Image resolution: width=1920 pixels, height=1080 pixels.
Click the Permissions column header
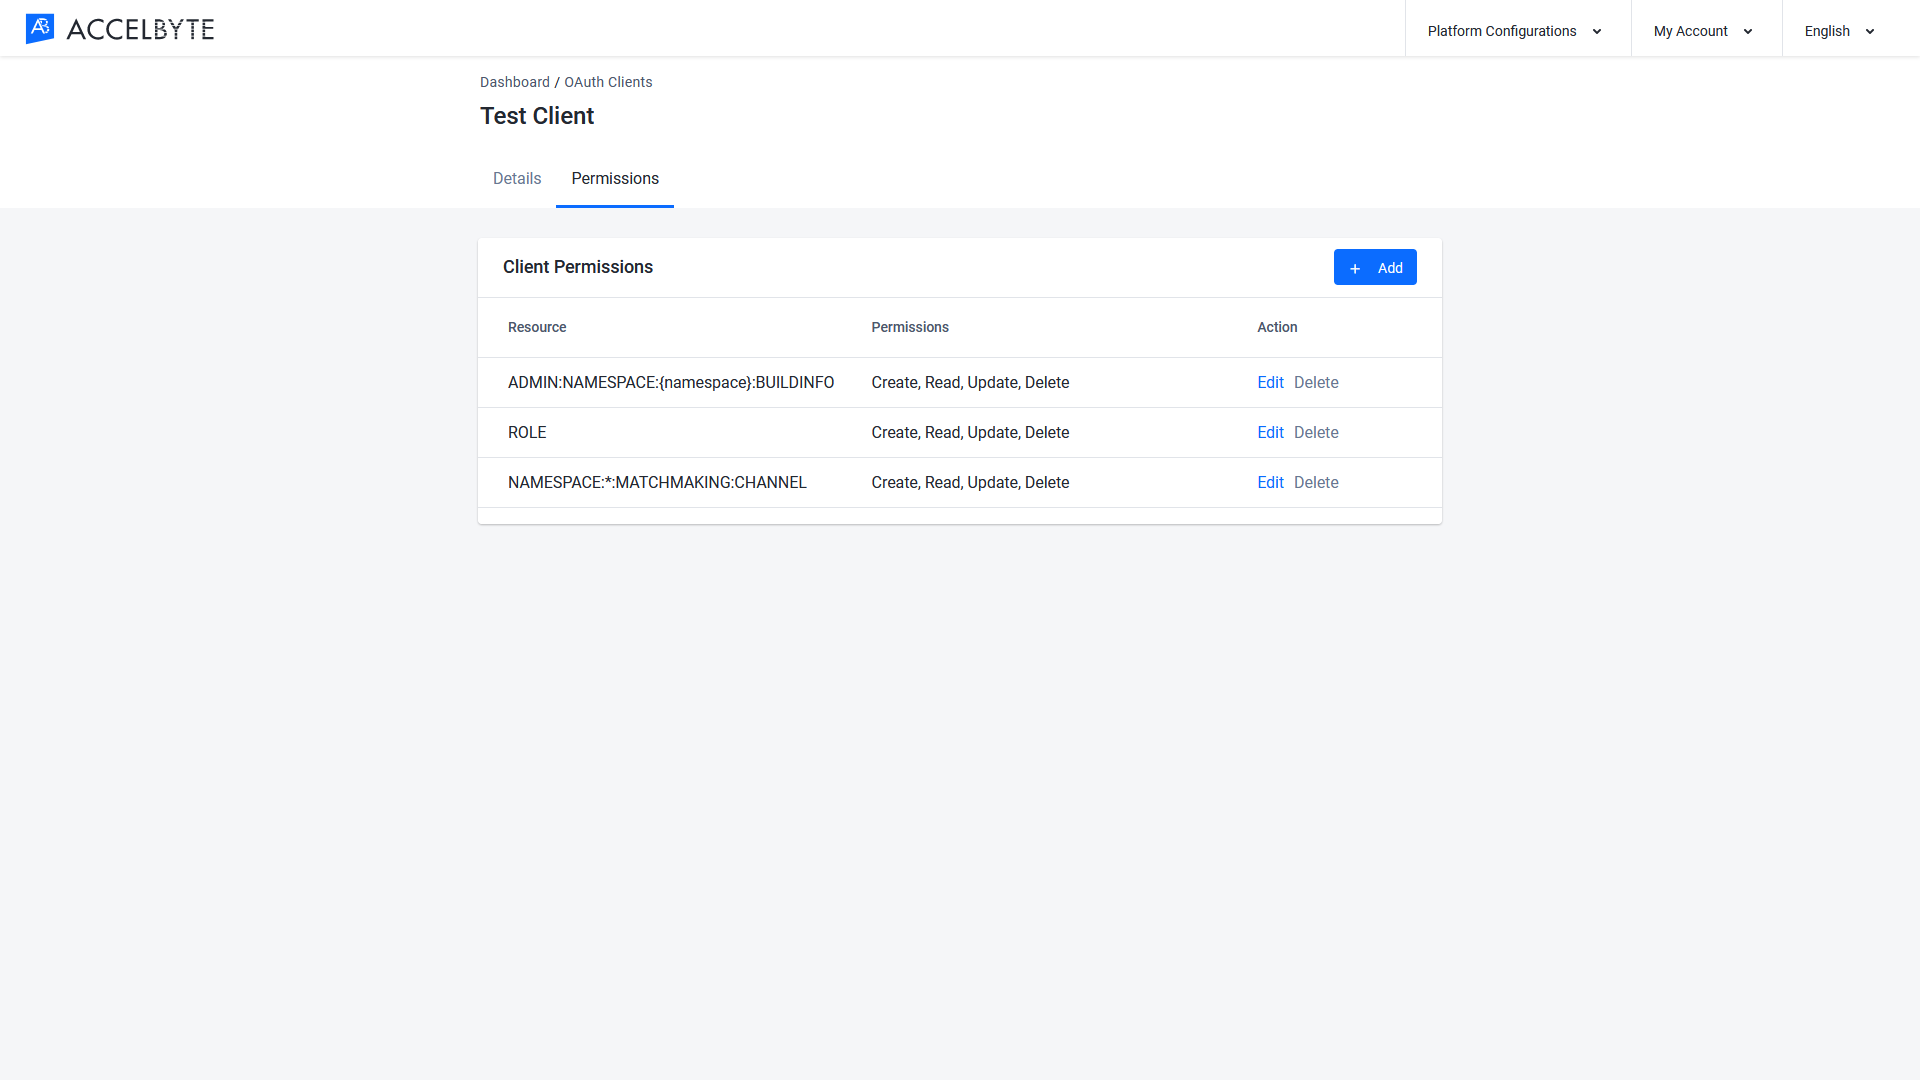pyautogui.click(x=910, y=327)
